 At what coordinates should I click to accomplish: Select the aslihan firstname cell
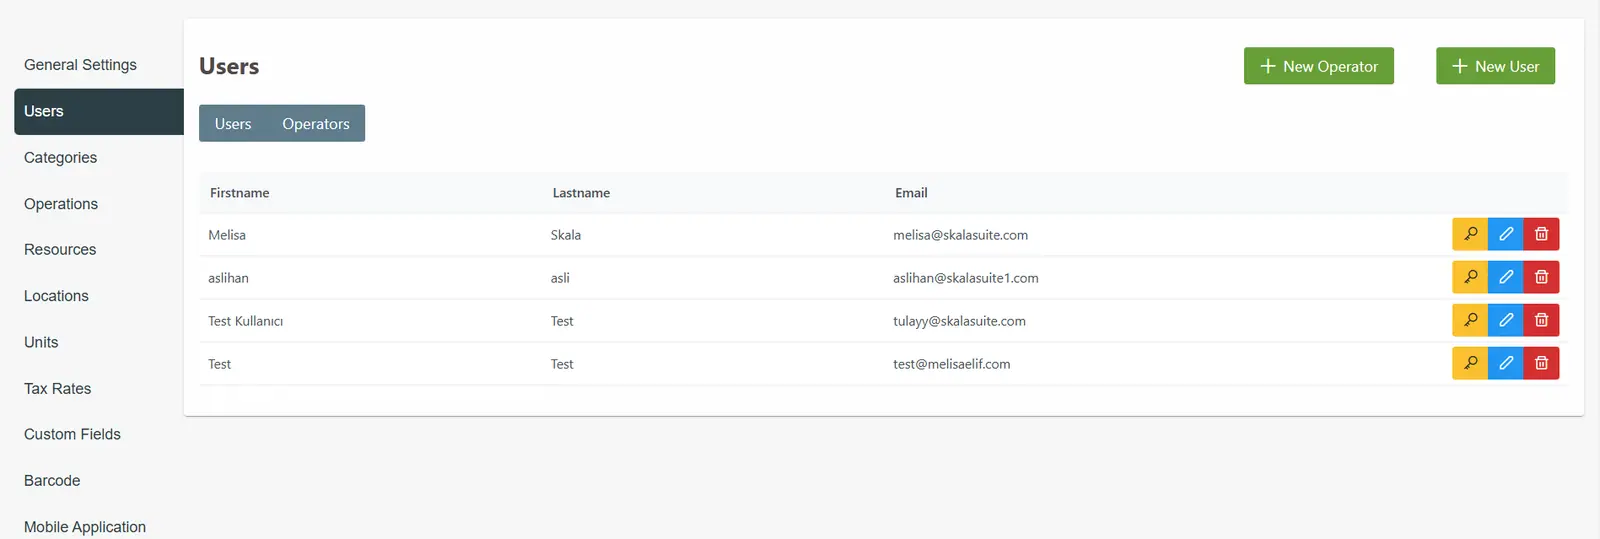pyautogui.click(x=228, y=278)
